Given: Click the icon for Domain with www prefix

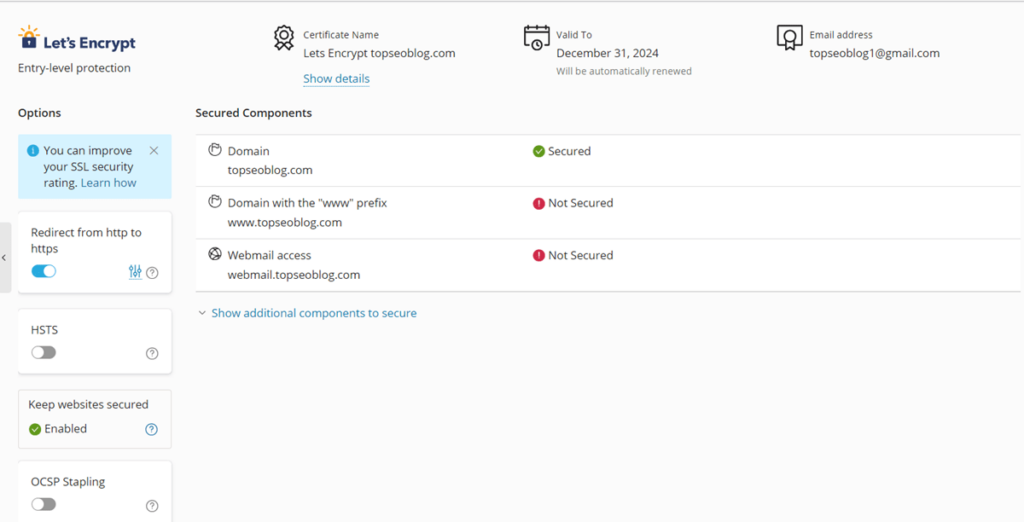Looking at the screenshot, I should (x=214, y=203).
